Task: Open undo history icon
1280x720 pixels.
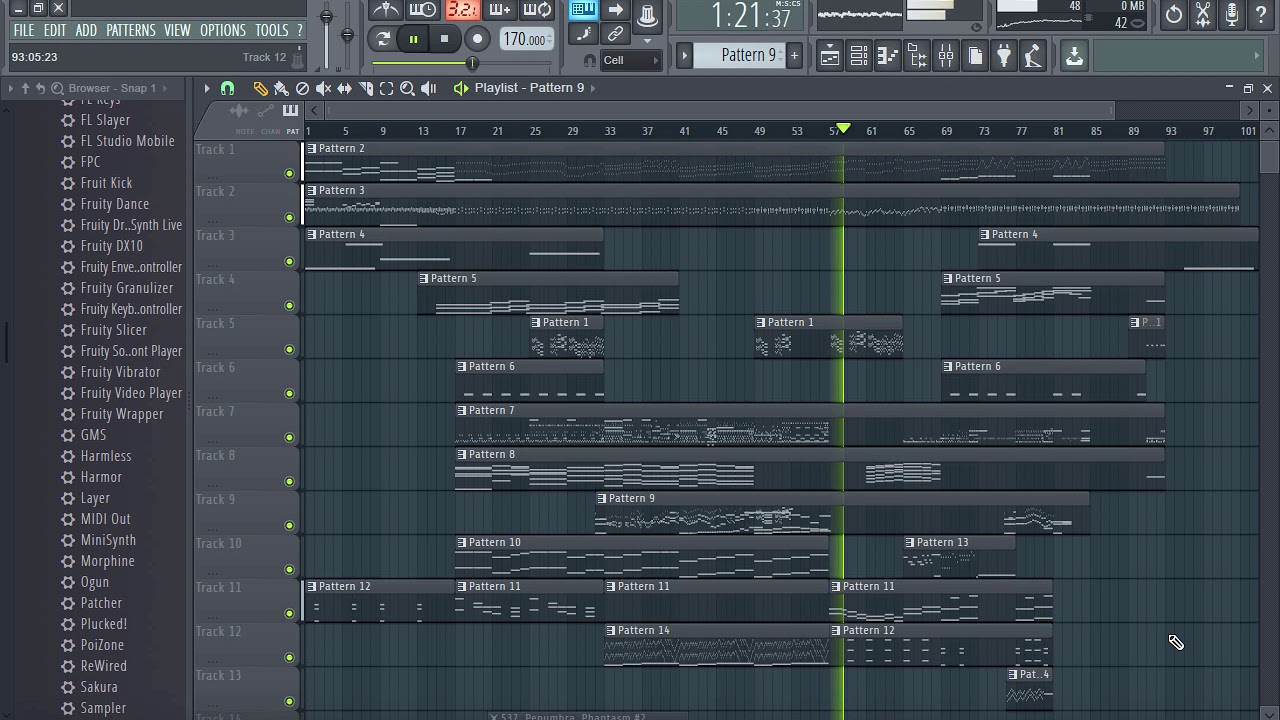Action: (1174, 14)
